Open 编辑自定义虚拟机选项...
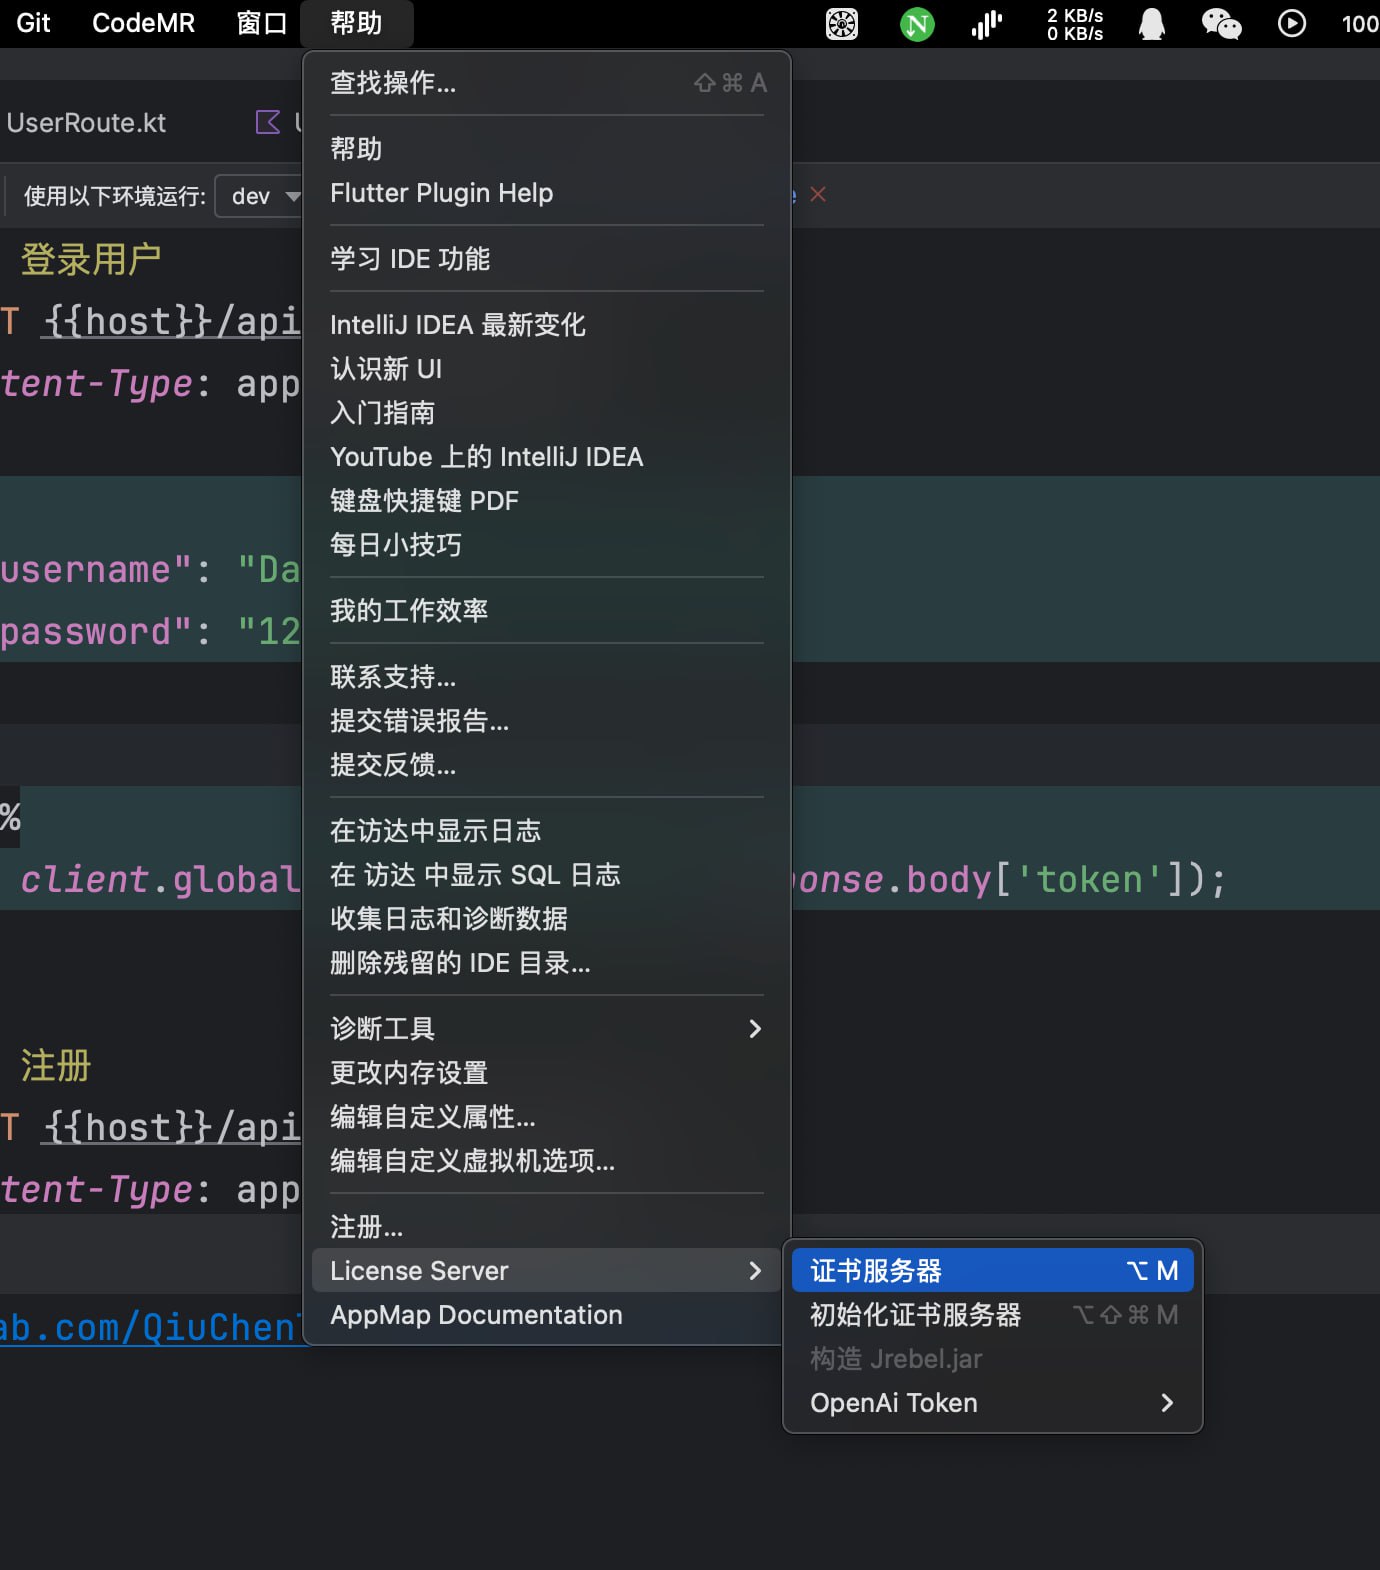 click(x=547, y=1161)
